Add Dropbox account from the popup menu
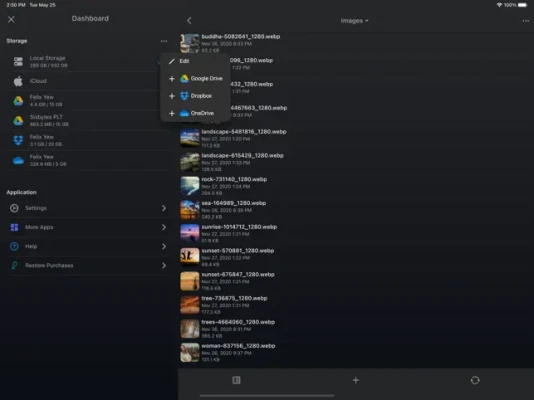 click(195, 96)
